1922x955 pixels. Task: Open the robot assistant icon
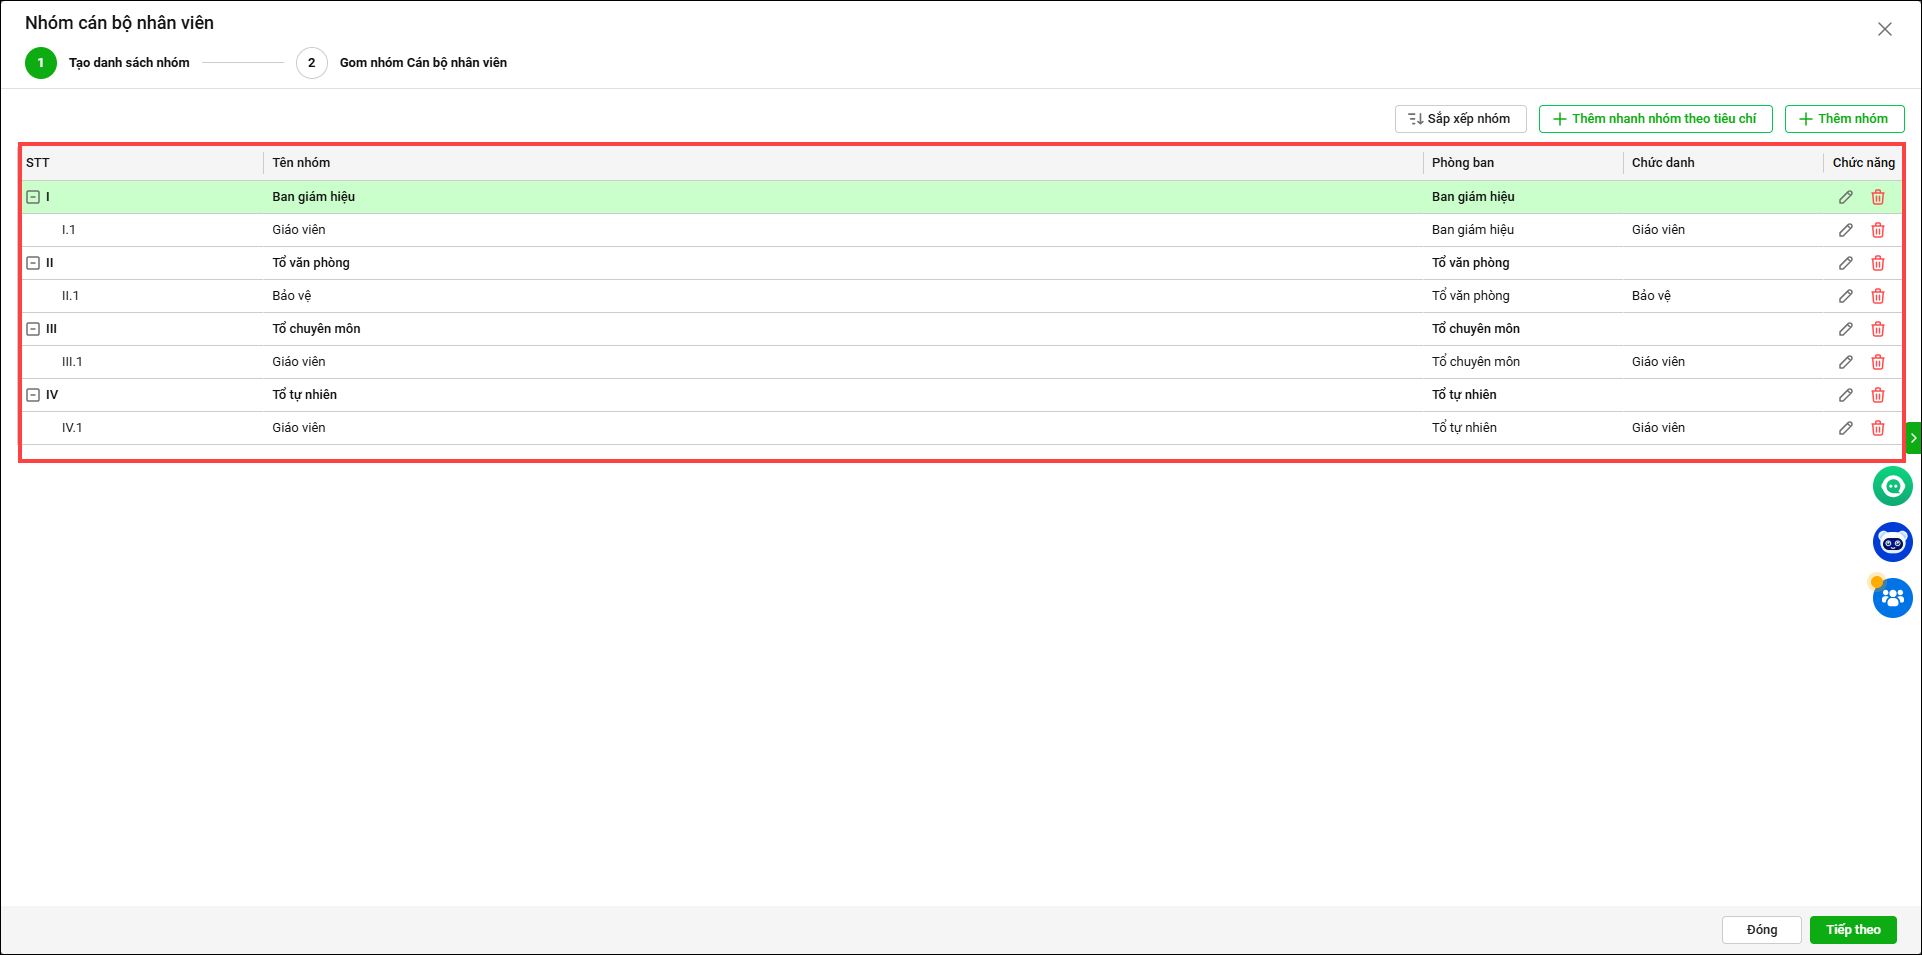pyautogui.click(x=1891, y=542)
